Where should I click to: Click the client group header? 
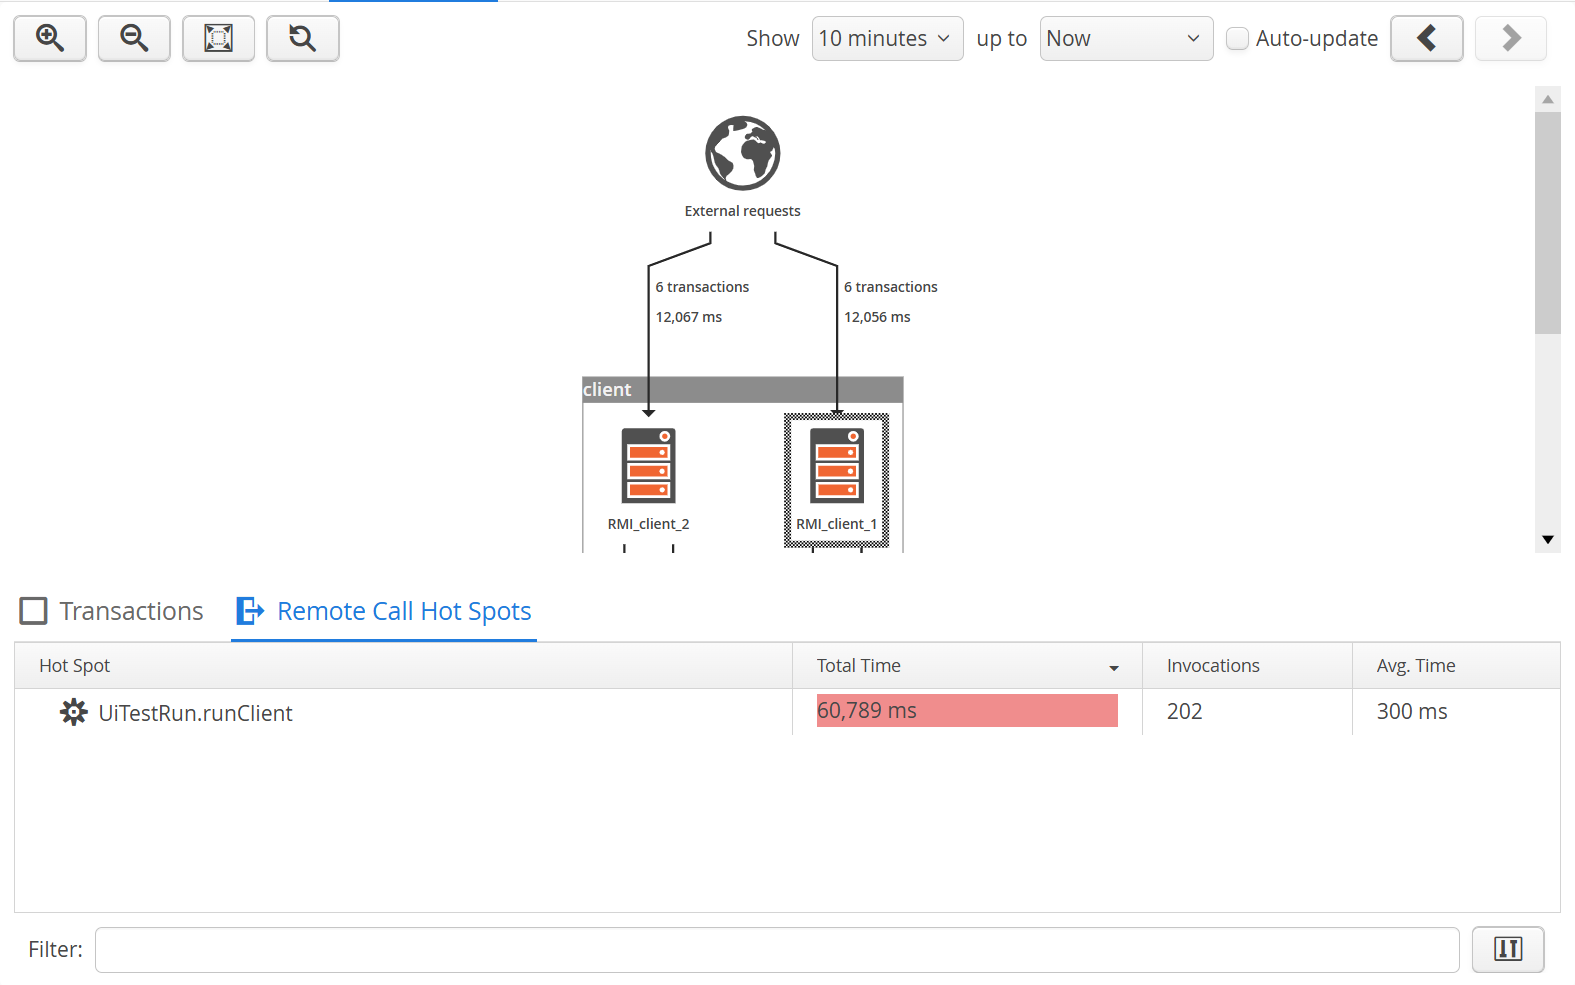click(743, 390)
